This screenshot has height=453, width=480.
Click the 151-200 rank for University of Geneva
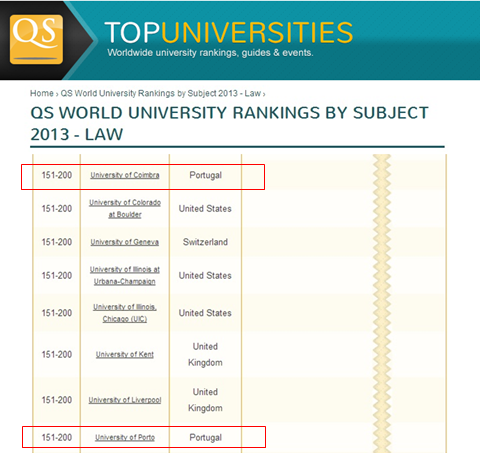click(x=57, y=242)
